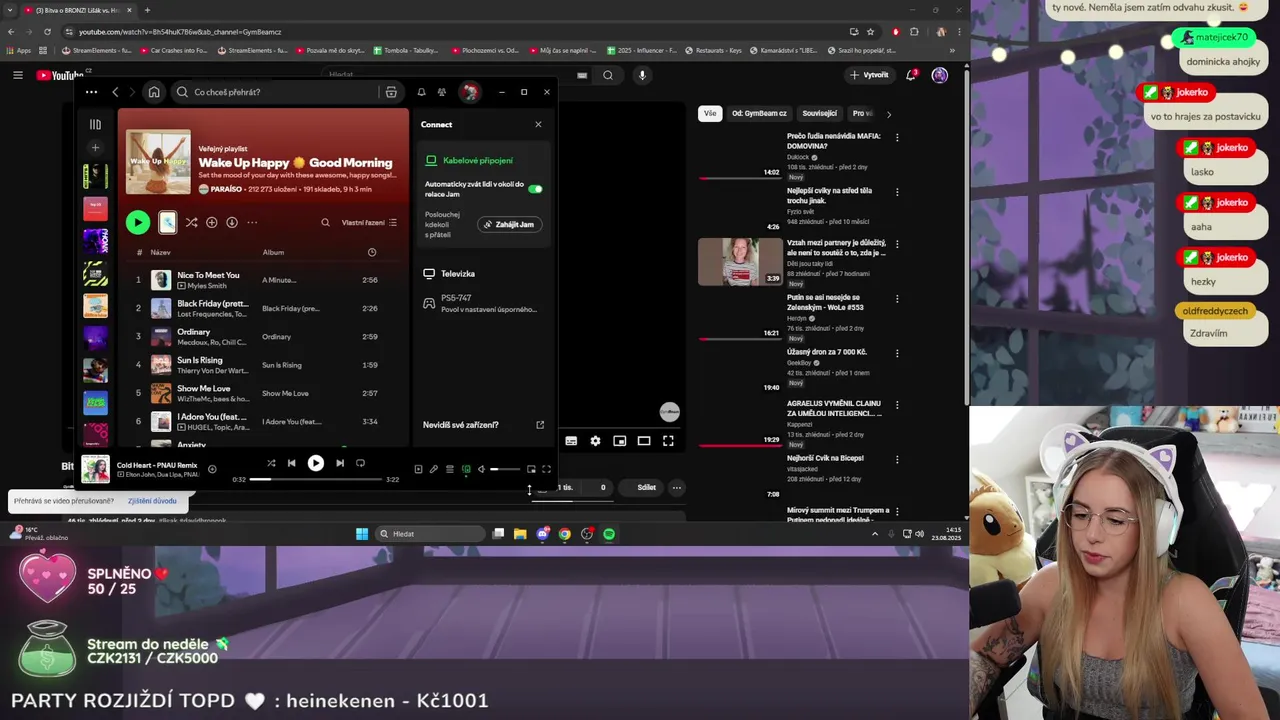Open Vlastní řazení sort dropdown
Image resolution: width=1280 pixels, height=720 pixels.
coord(369,223)
